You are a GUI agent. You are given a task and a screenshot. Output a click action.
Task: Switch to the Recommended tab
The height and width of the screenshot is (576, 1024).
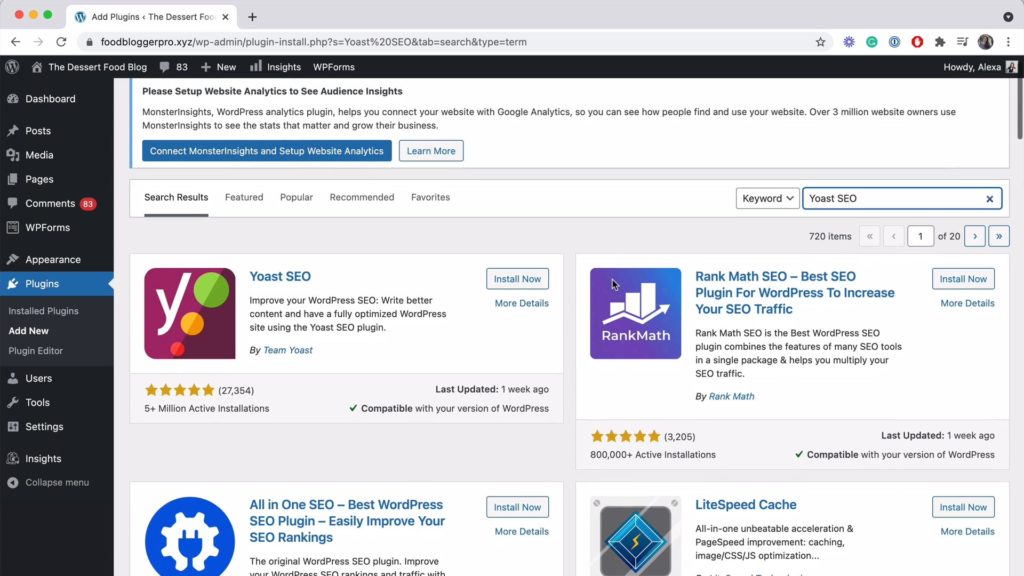click(362, 197)
